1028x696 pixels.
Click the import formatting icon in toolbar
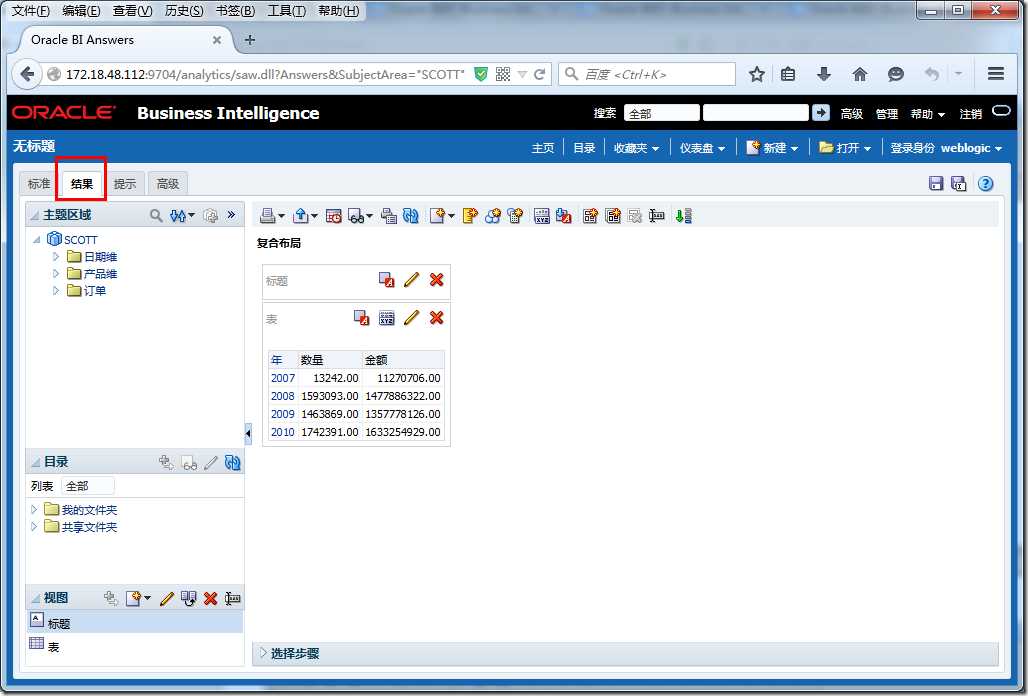[x=564, y=216]
